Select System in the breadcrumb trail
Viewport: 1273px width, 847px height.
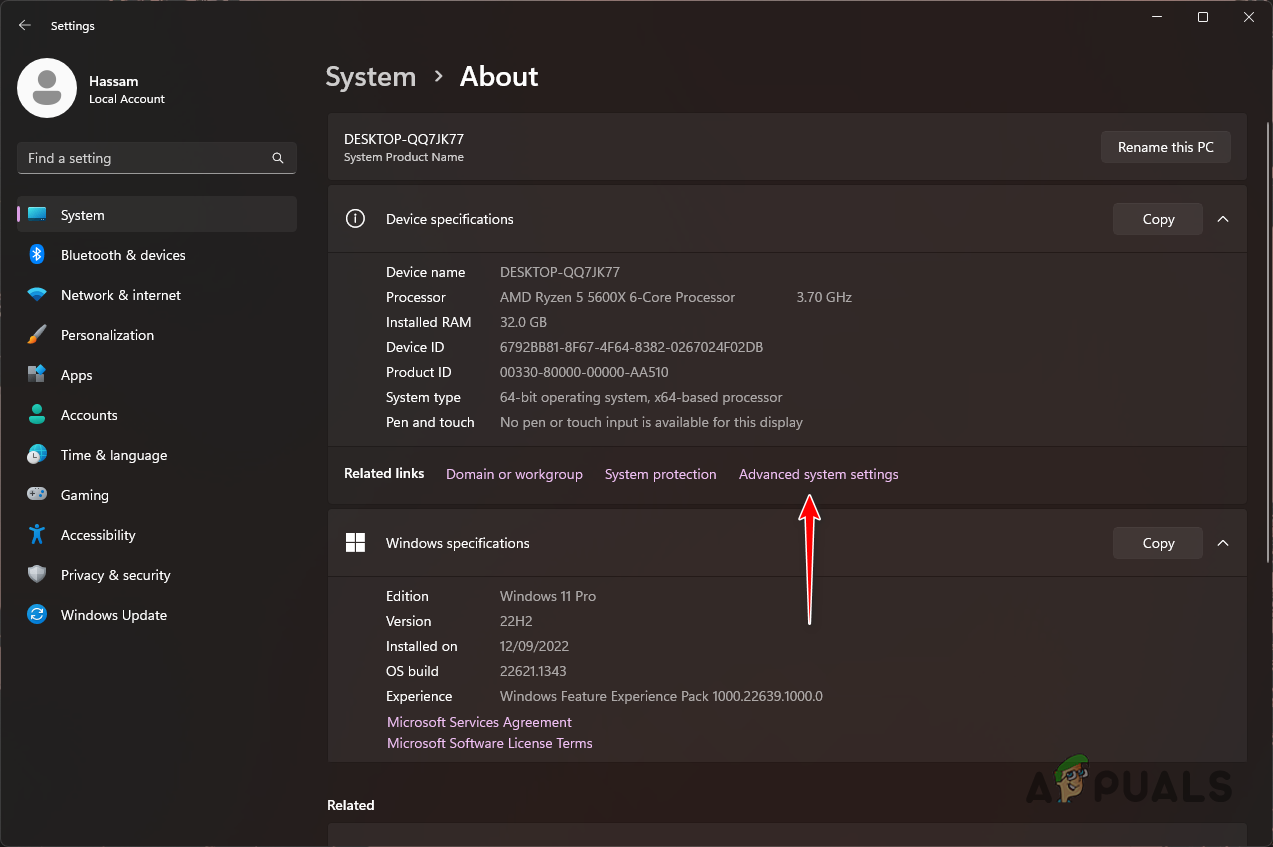(370, 76)
